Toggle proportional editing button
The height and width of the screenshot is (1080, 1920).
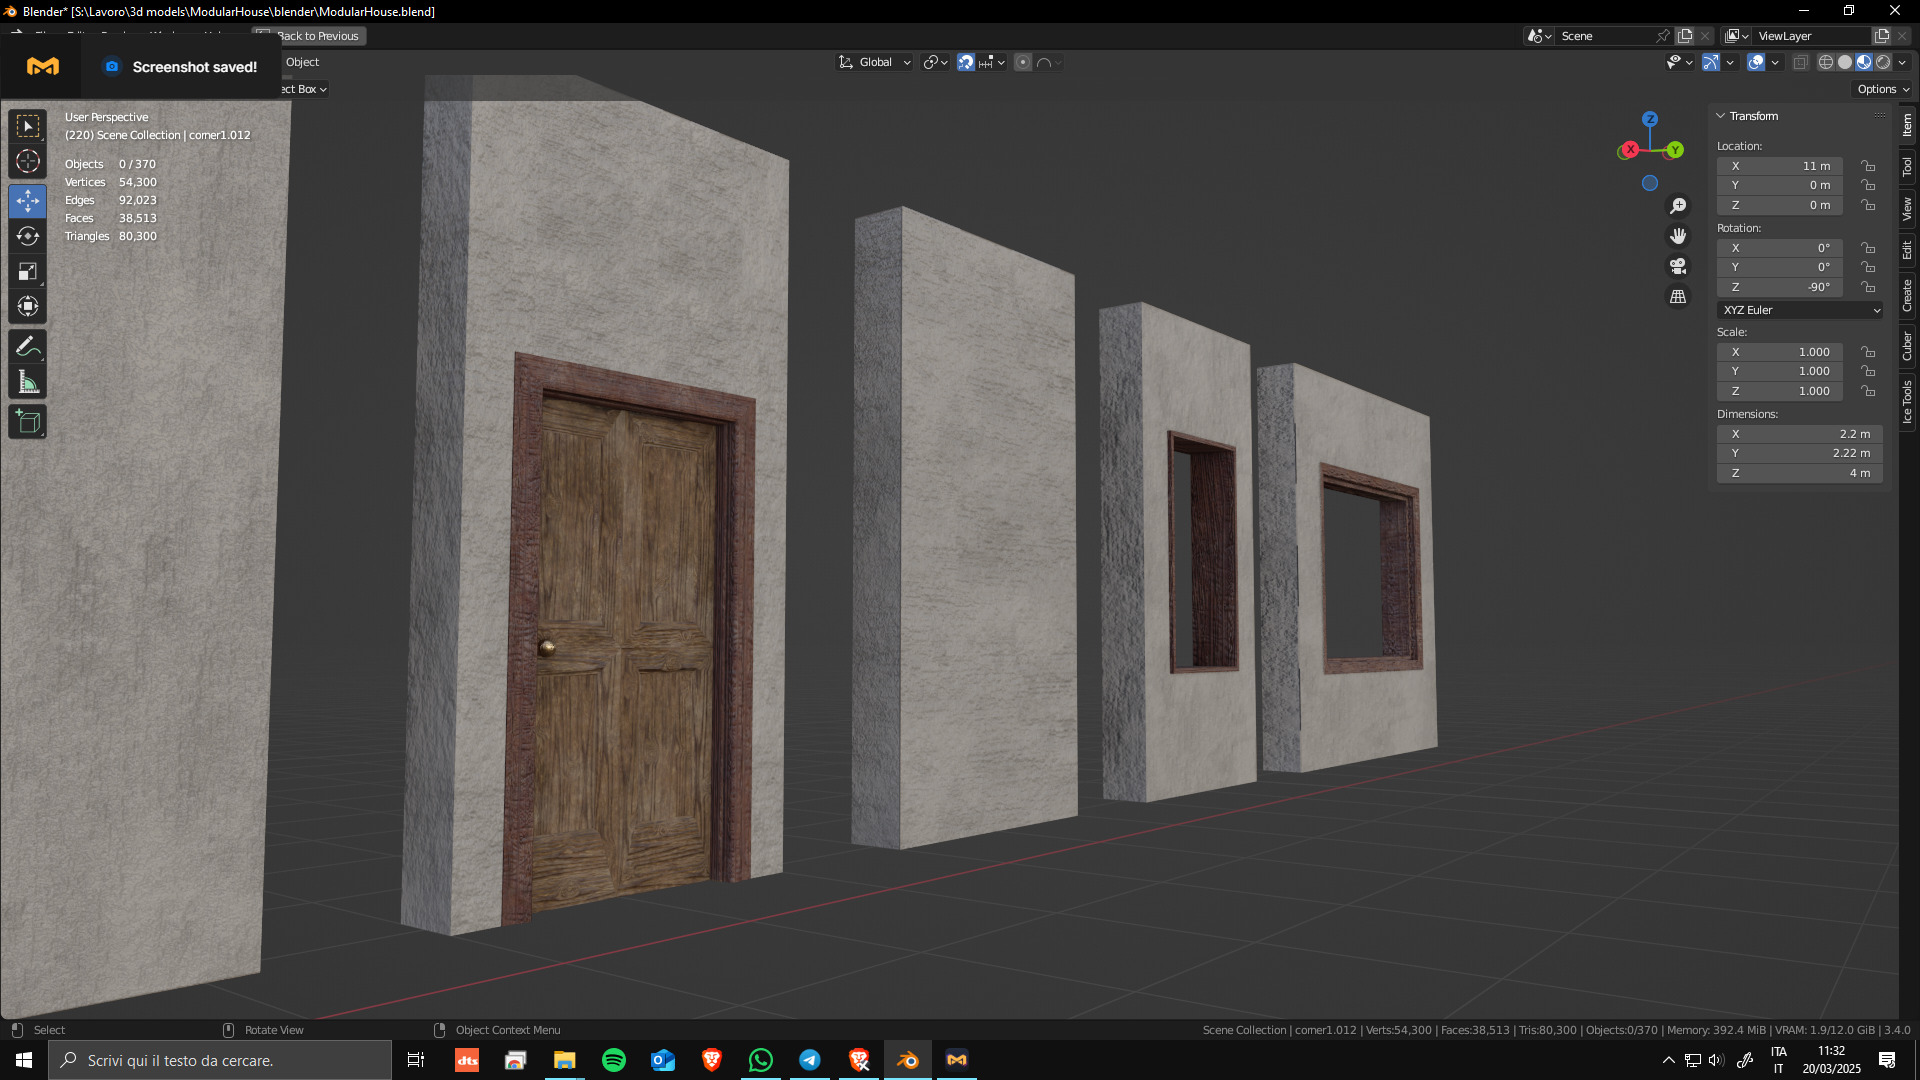pos(1023,62)
